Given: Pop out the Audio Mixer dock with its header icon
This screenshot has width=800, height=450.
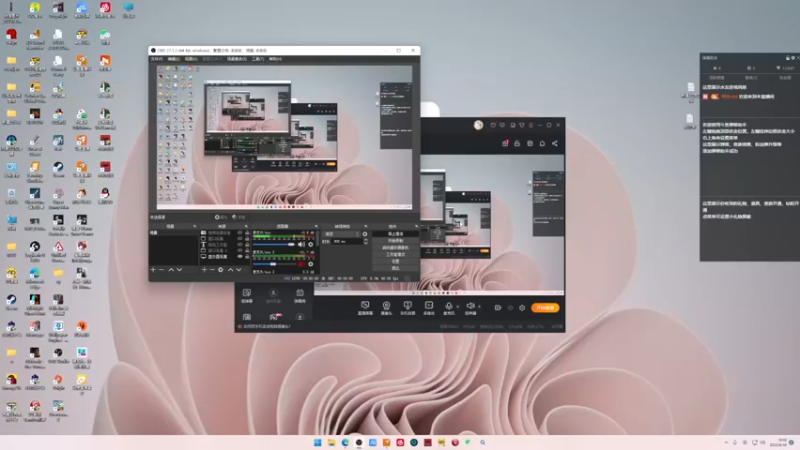Looking at the screenshot, I should [316, 226].
